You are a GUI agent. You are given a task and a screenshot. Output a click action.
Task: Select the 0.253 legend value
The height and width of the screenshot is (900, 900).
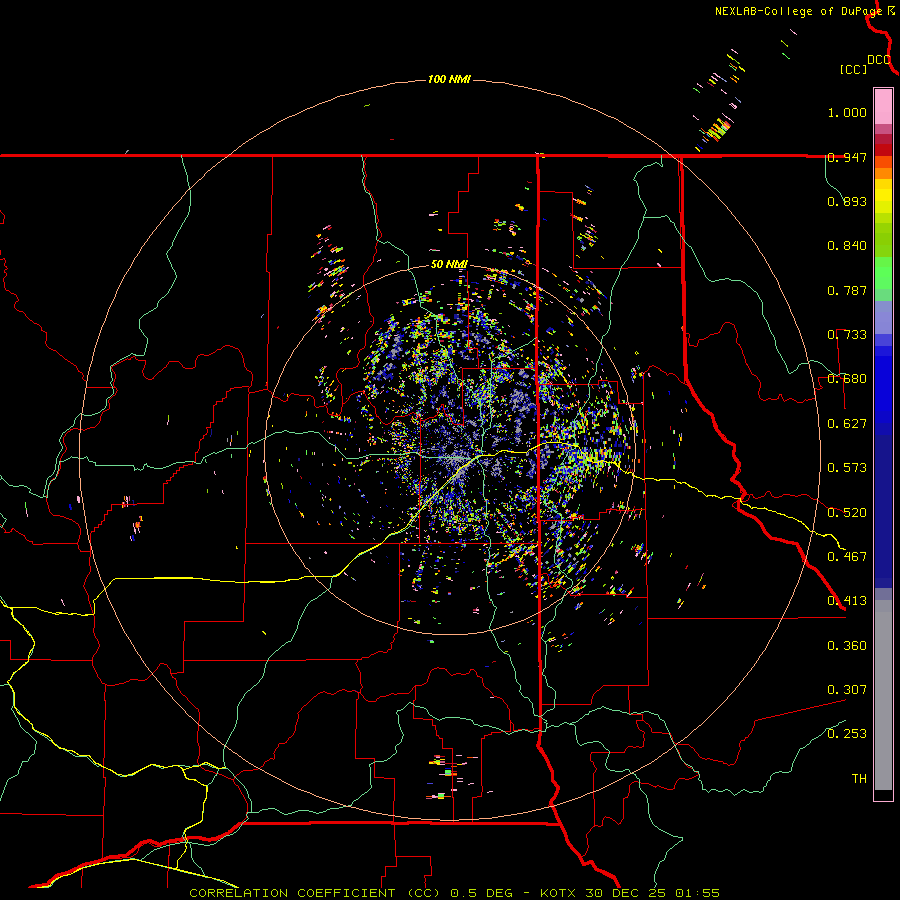click(847, 734)
